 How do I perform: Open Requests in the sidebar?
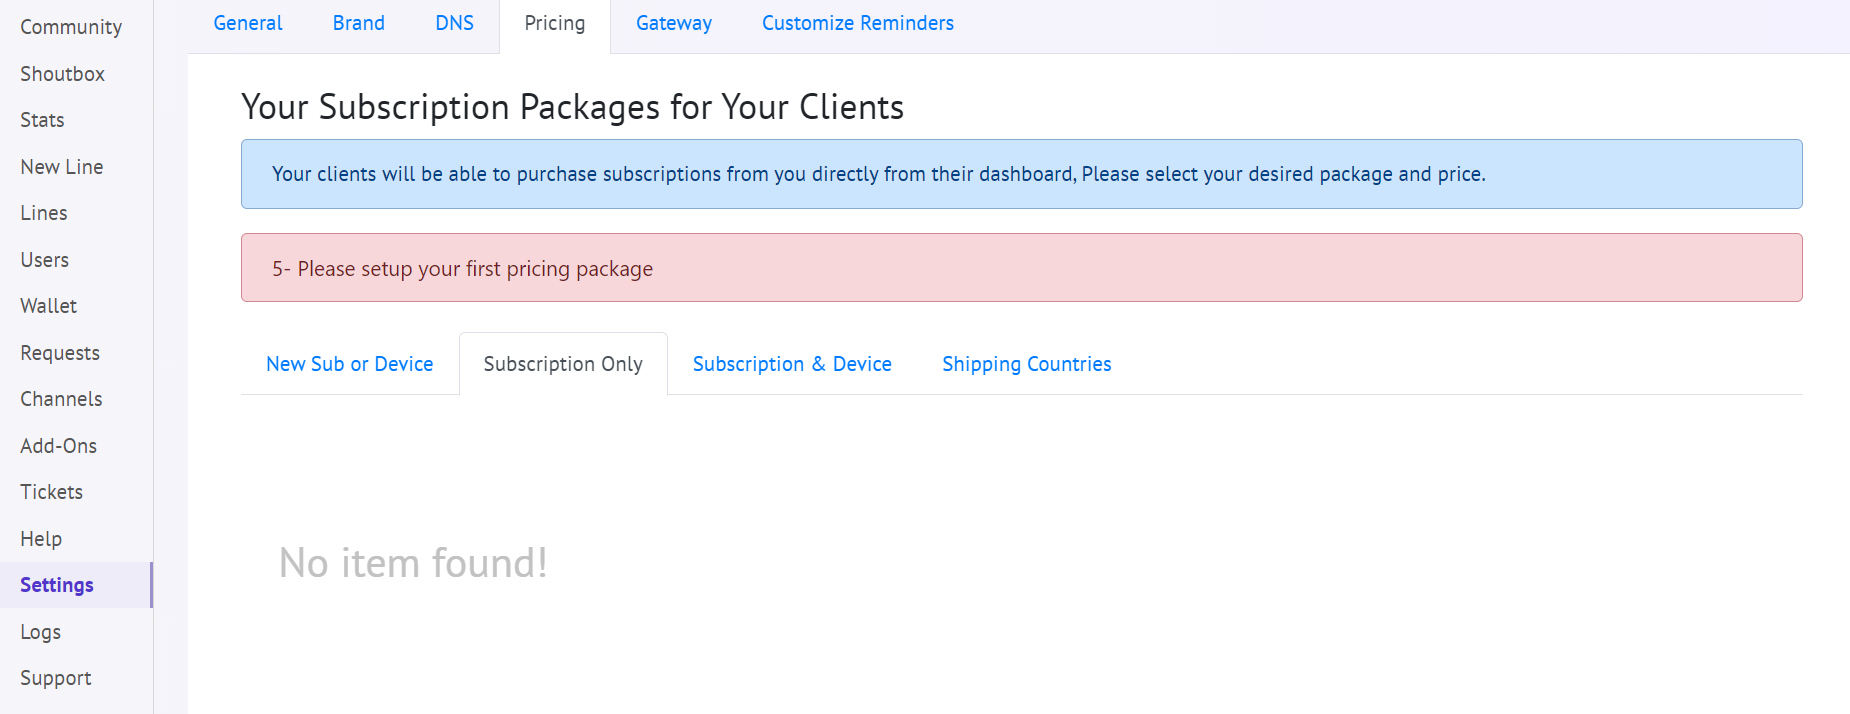[60, 353]
